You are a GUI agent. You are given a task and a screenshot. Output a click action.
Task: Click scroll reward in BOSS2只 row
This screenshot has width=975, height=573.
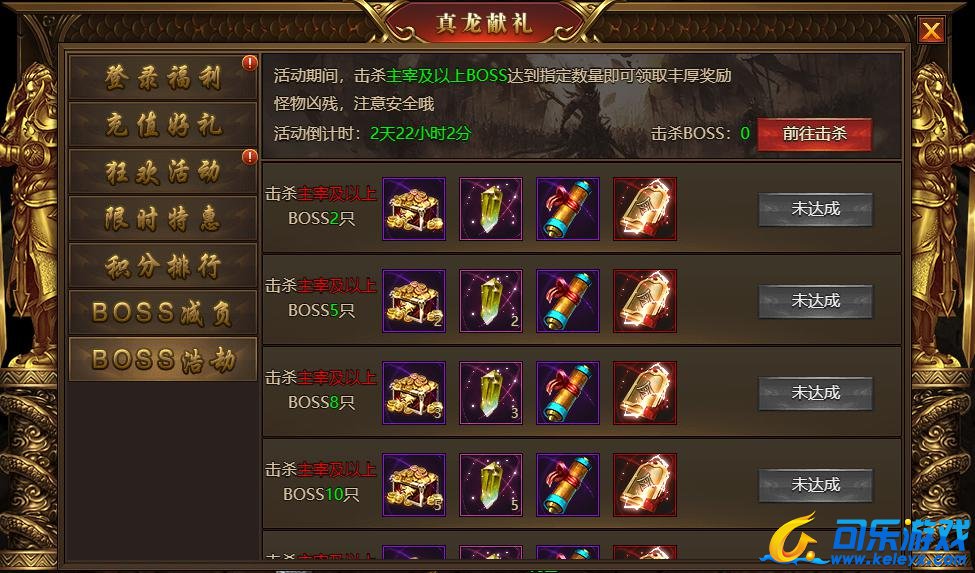point(568,209)
